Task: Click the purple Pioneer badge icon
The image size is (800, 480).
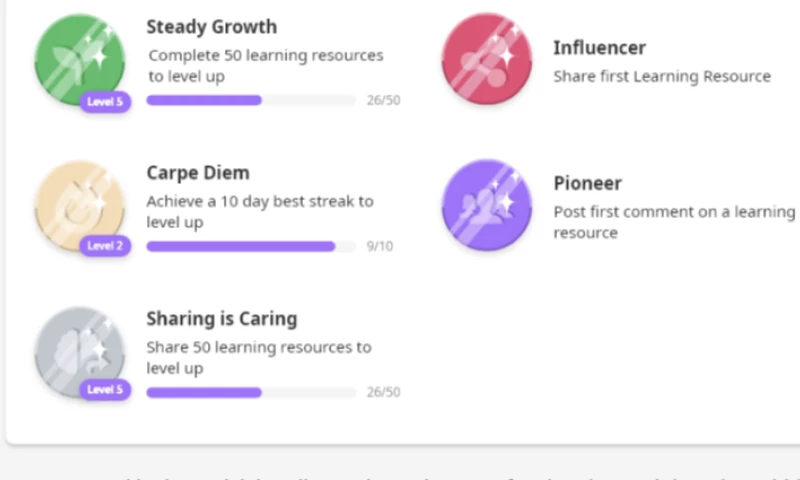Action: pos(486,205)
